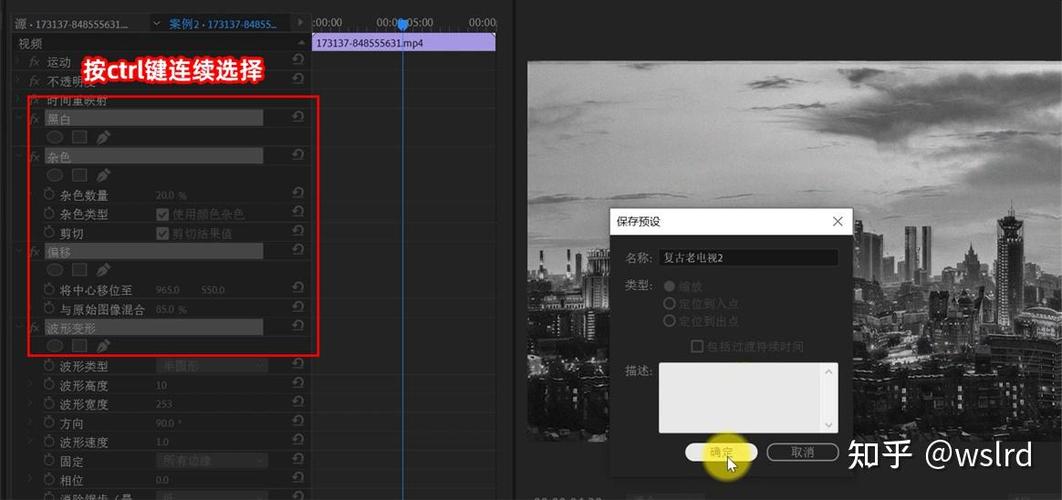Reset the 杂色数量 parameter

pyautogui.click(x=298, y=194)
